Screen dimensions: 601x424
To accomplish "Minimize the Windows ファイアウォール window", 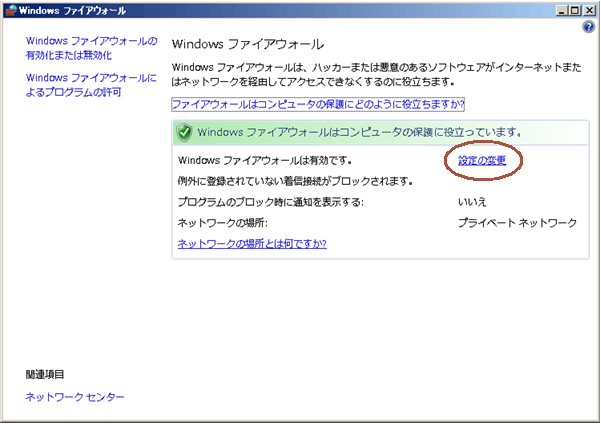I will (x=562, y=10).
